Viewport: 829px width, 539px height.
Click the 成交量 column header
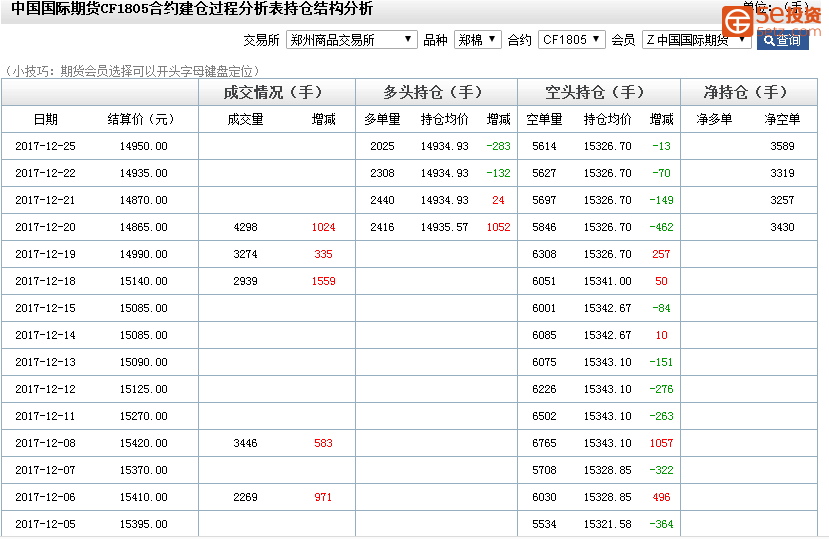[245, 120]
